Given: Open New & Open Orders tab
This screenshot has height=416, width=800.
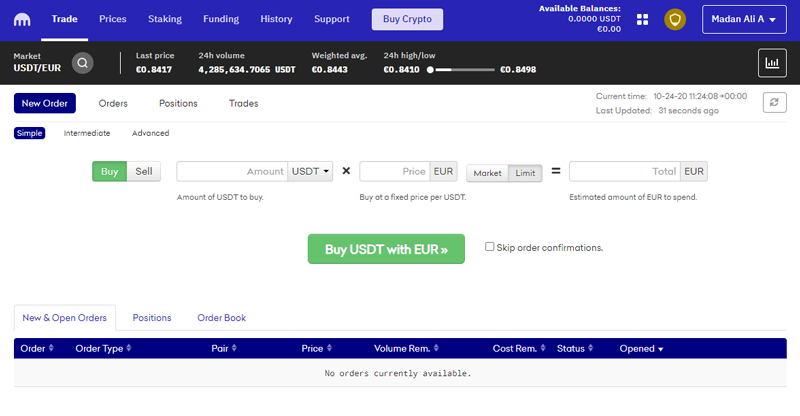Looking at the screenshot, I should click(x=65, y=317).
